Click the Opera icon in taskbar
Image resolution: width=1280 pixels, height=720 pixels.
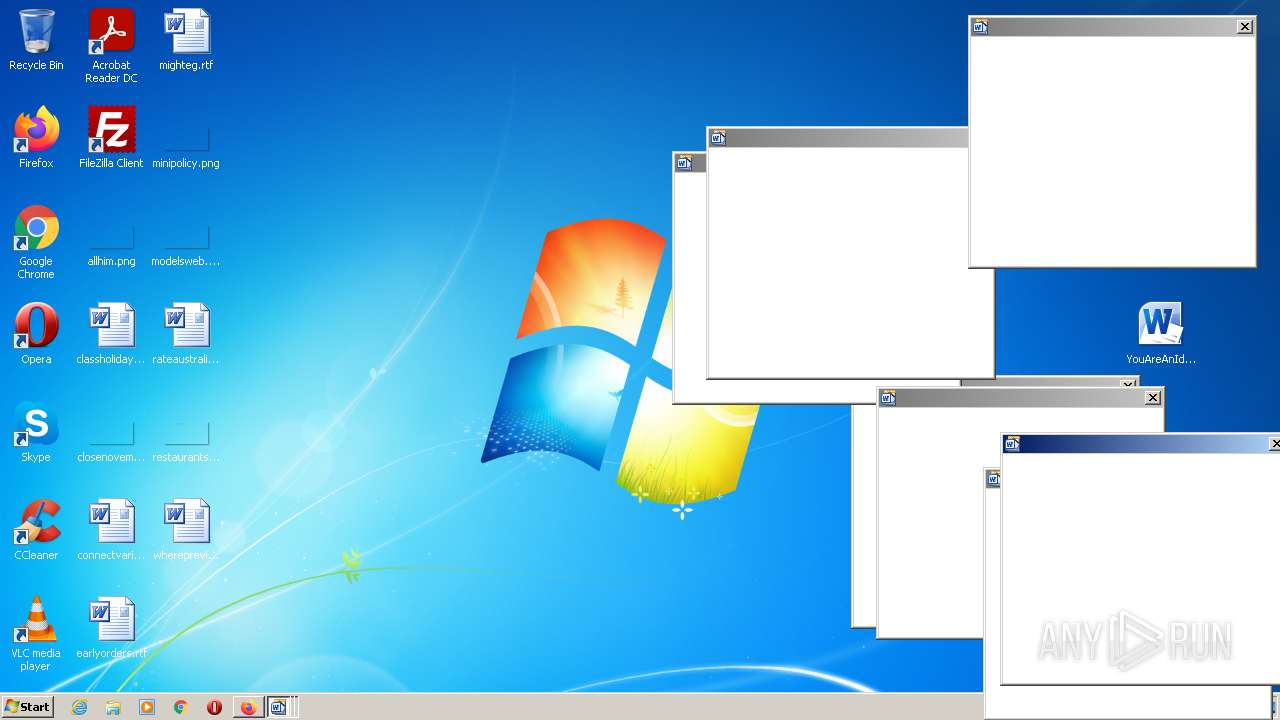[214, 707]
